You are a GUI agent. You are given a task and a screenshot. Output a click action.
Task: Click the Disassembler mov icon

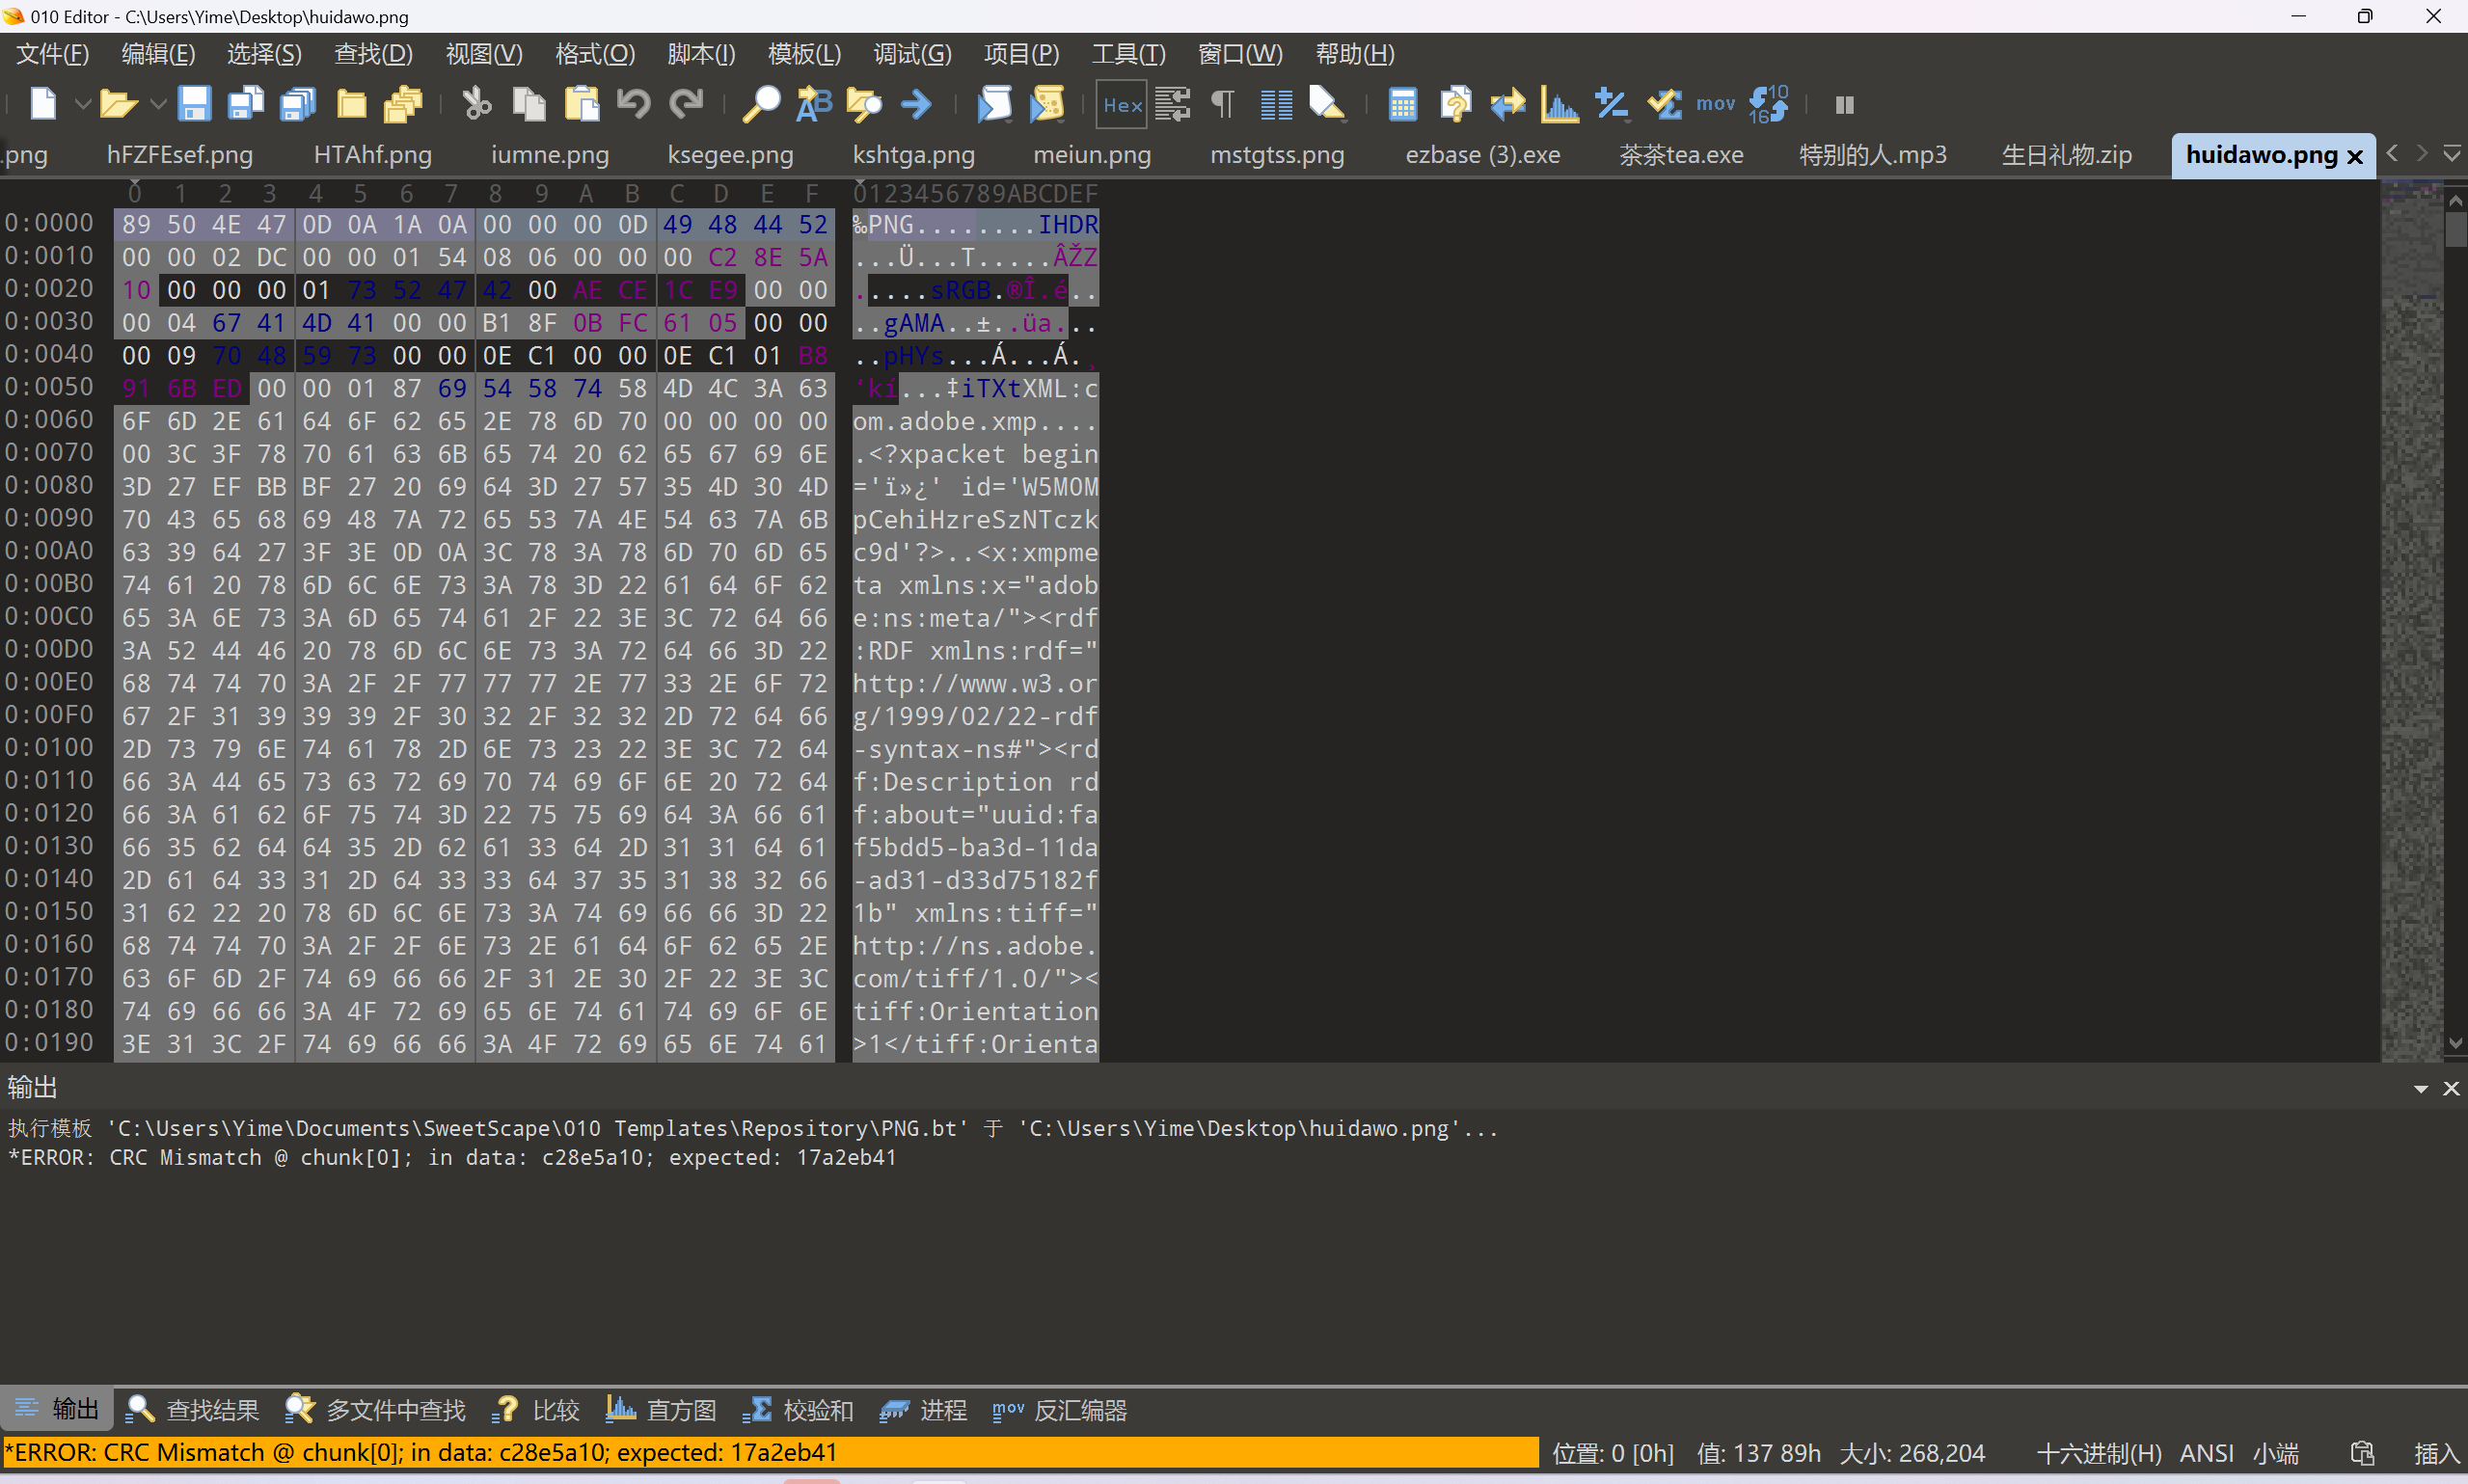[1715, 104]
